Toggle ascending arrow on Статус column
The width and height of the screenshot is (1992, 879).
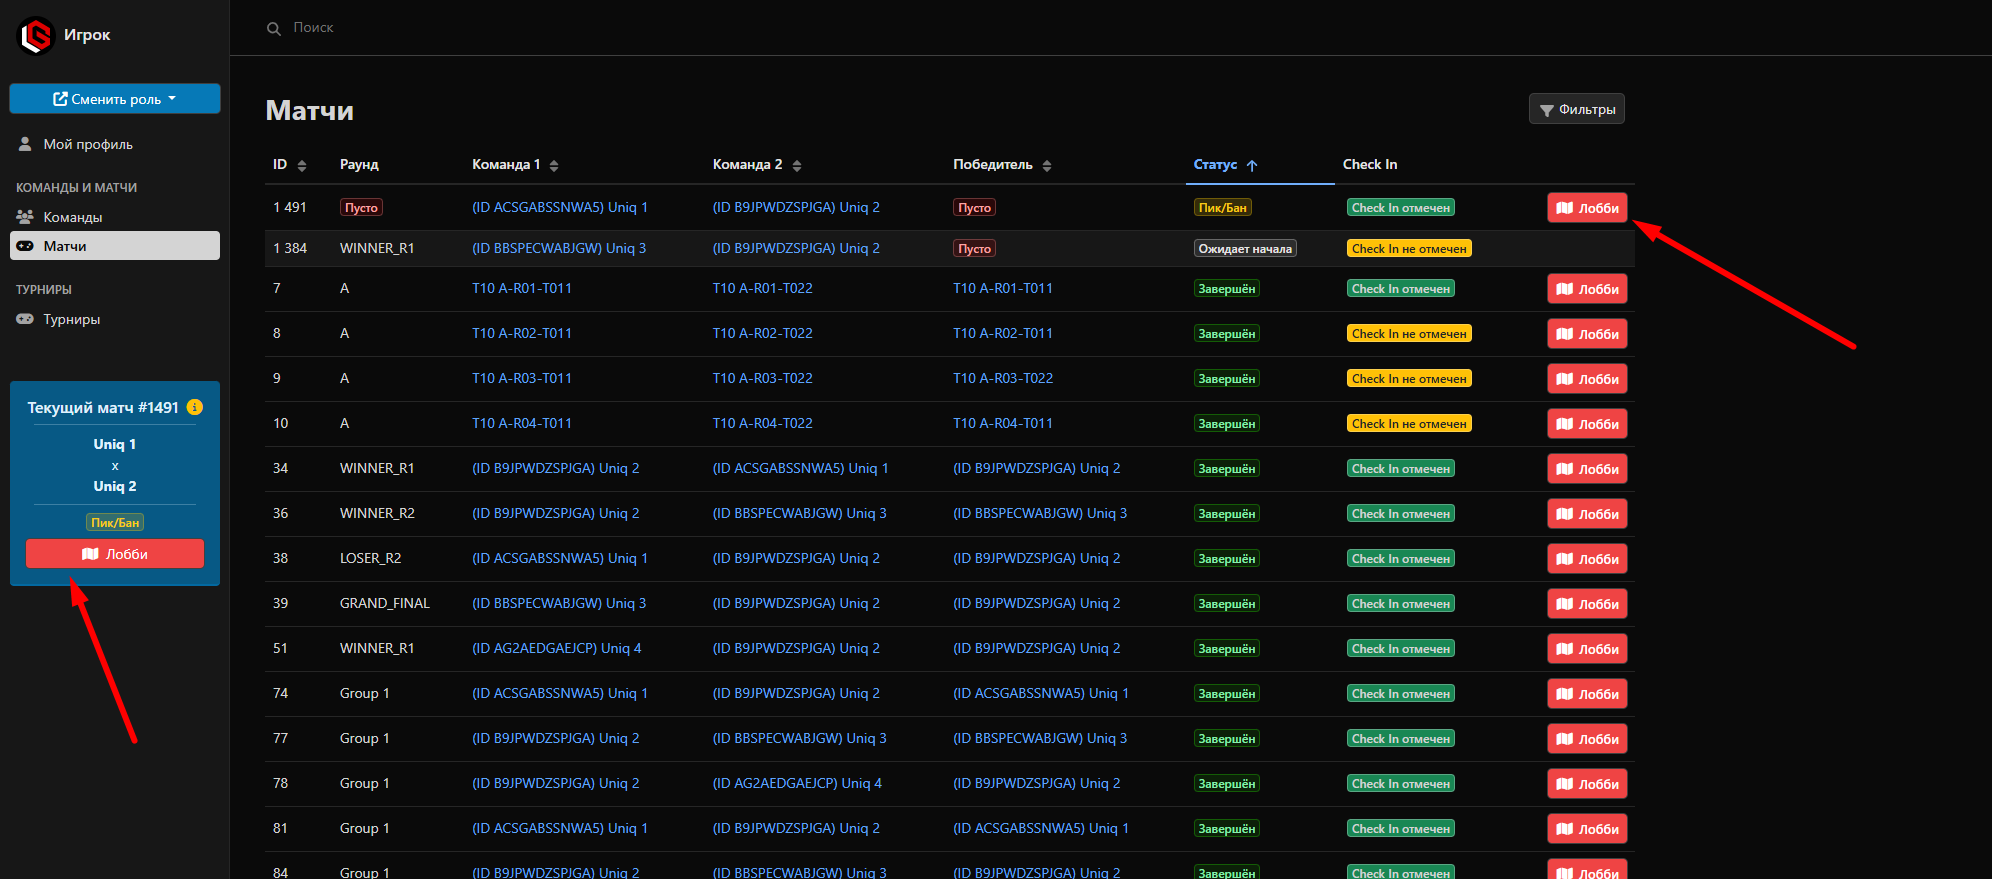pos(1252,166)
